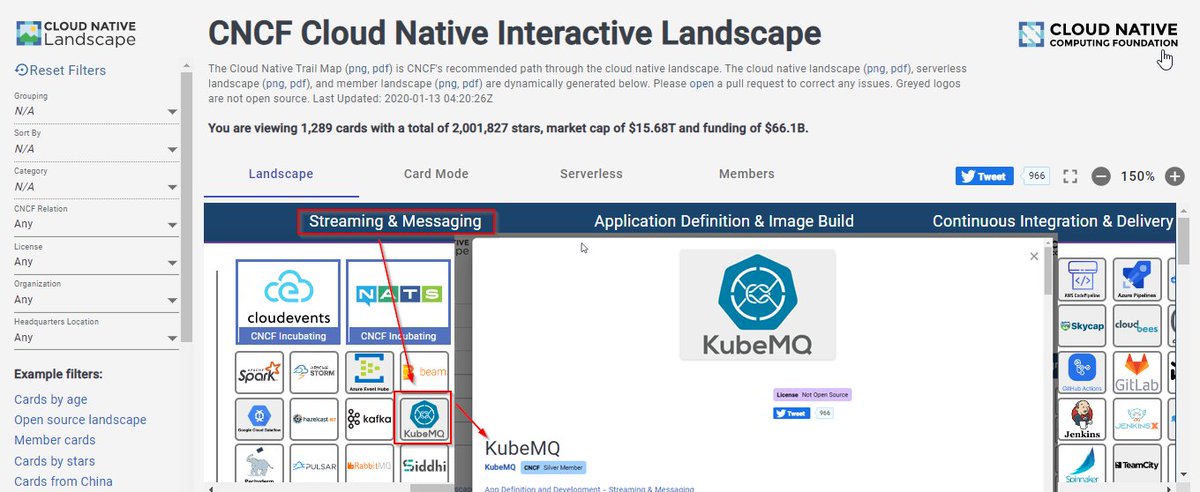This screenshot has width=1200, height=492.
Task: Expand the Organization filter dropdown
Action: tap(96, 300)
